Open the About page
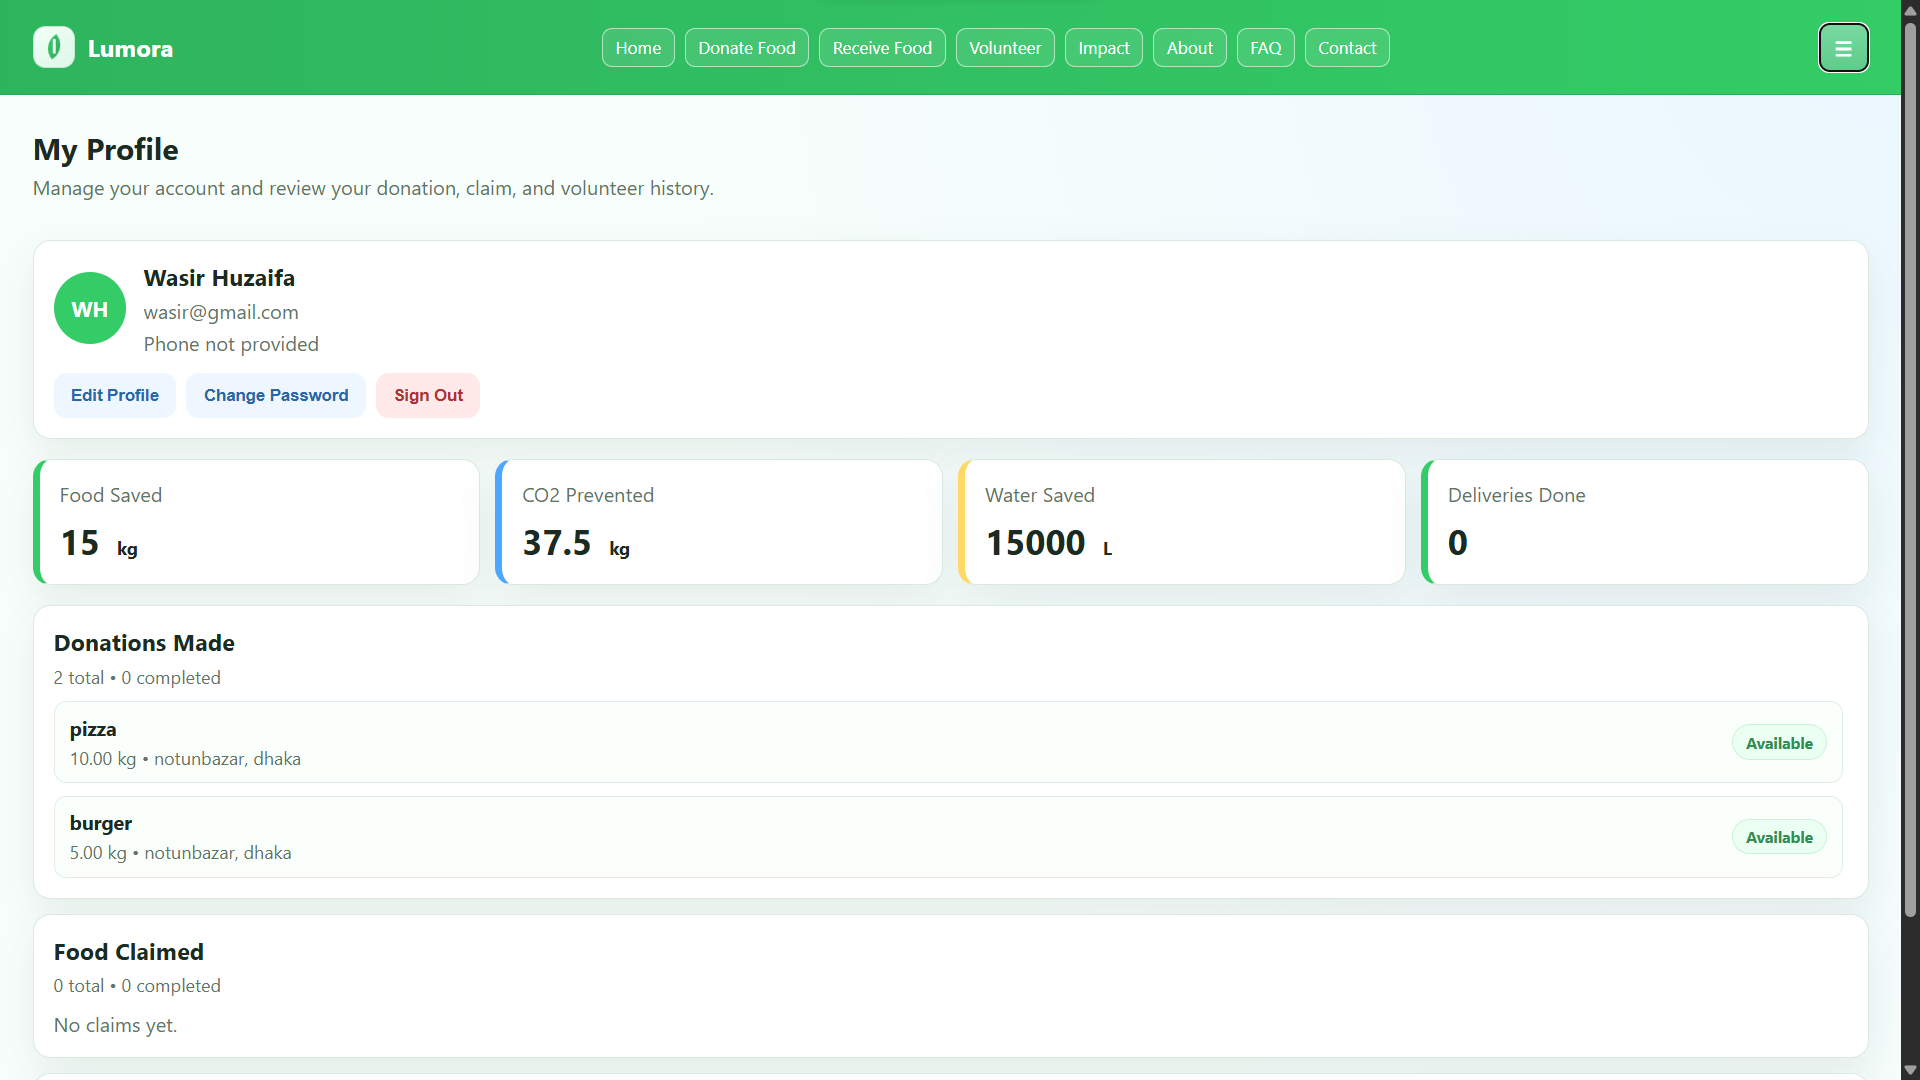Image resolution: width=1920 pixels, height=1080 pixels. pos(1189,48)
